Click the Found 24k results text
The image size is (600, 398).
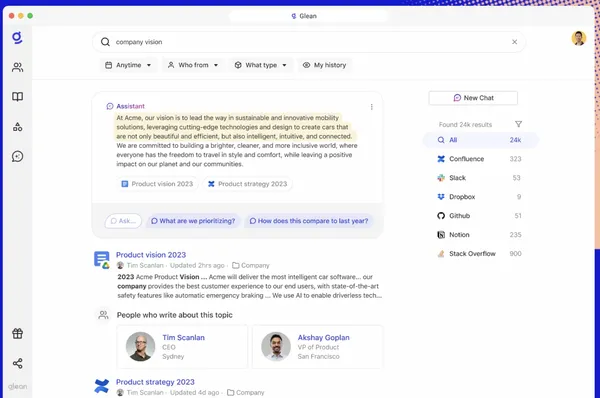[465, 125]
